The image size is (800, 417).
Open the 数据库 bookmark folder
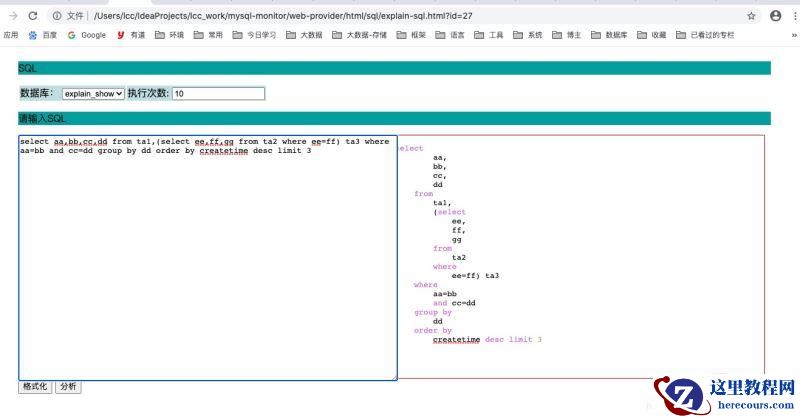click(610, 35)
